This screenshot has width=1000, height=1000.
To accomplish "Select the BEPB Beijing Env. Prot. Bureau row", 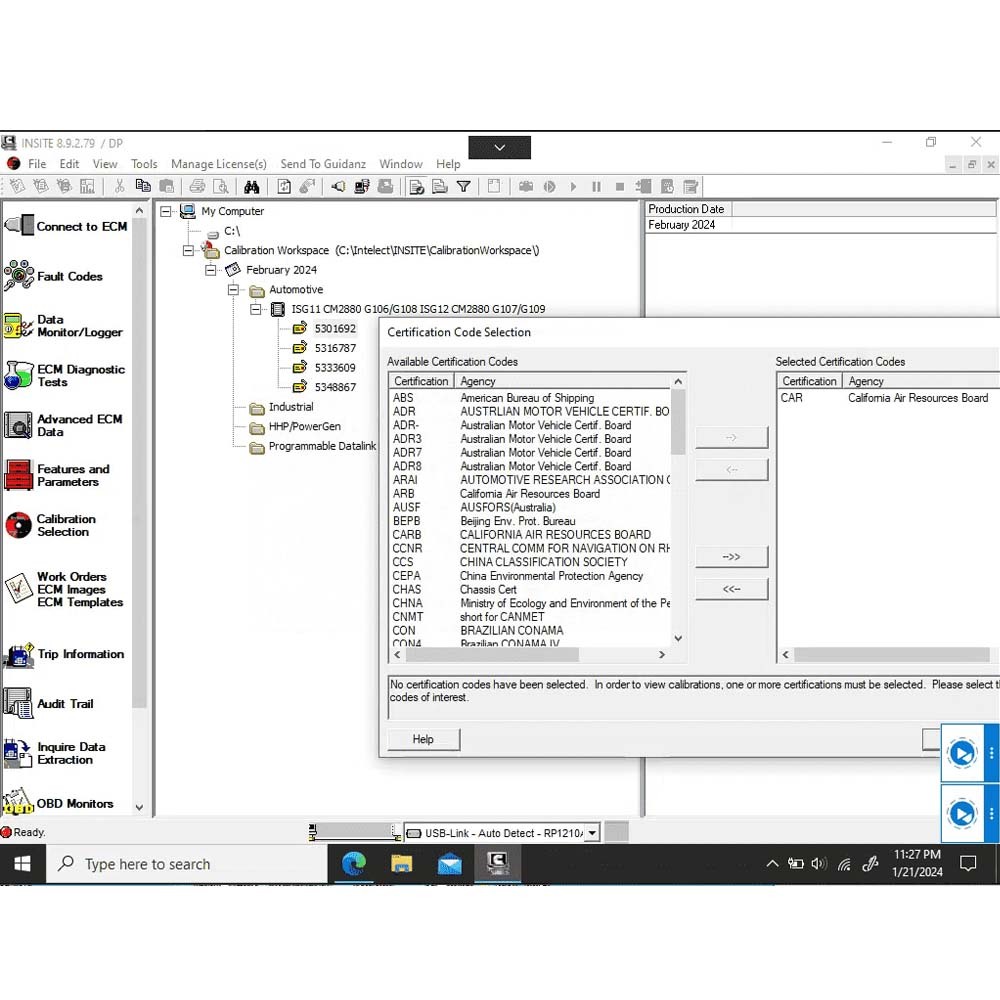I will (530, 521).
